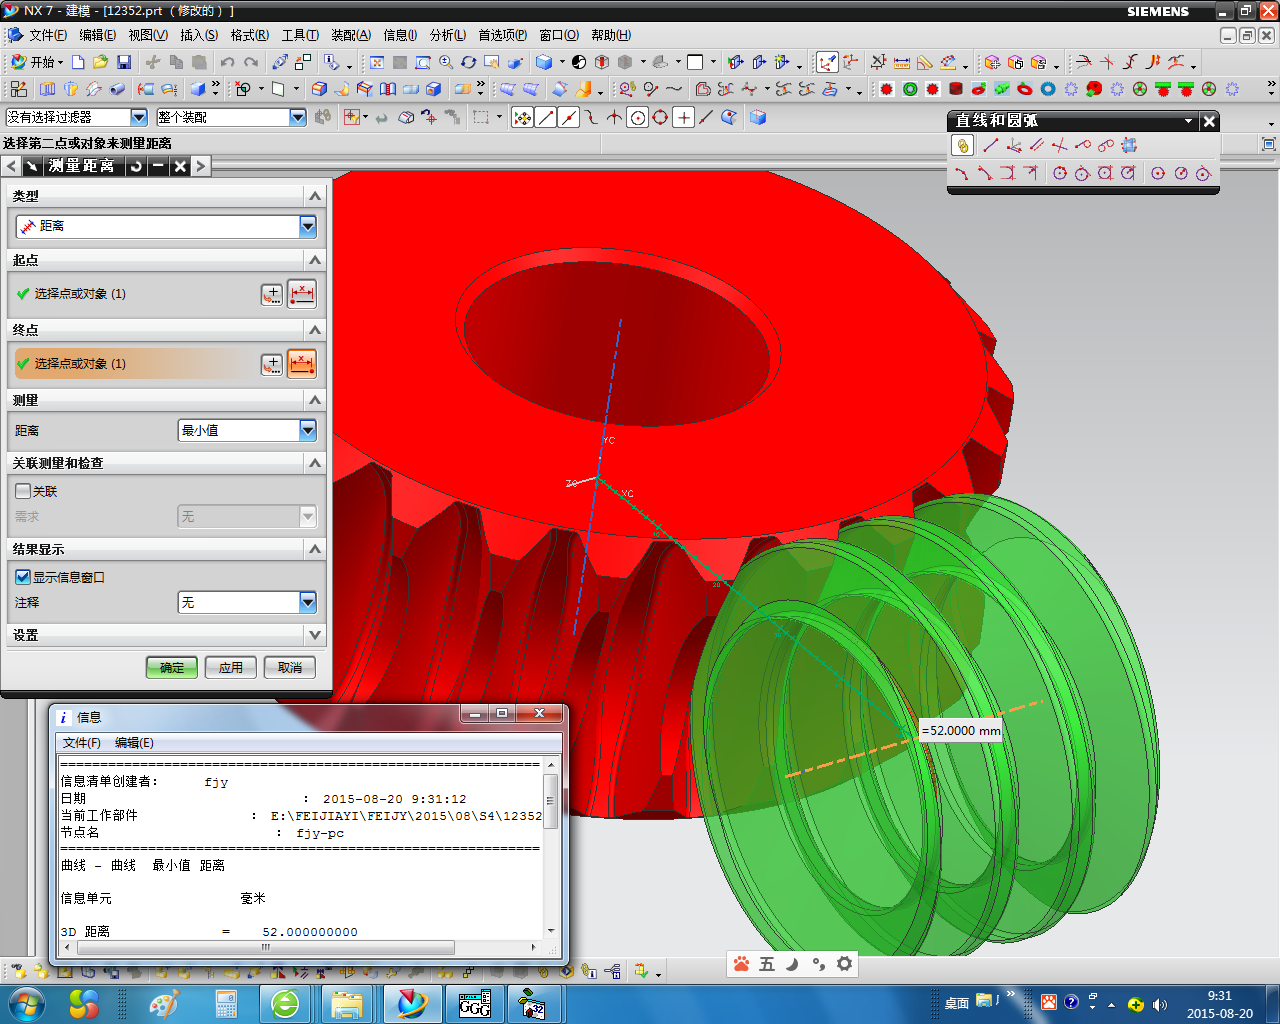Click 选择点或对象 (1) under 起点
1280x1024 pixels.
coord(80,294)
